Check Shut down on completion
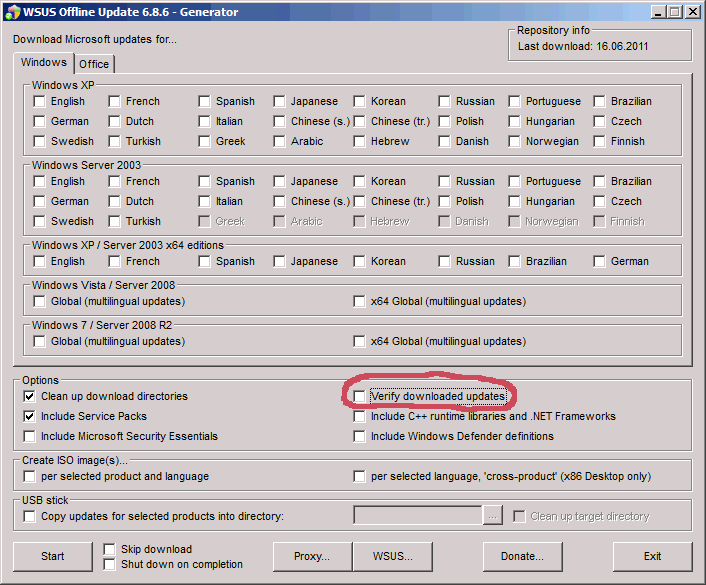The height and width of the screenshot is (585, 706). tap(110, 564)
